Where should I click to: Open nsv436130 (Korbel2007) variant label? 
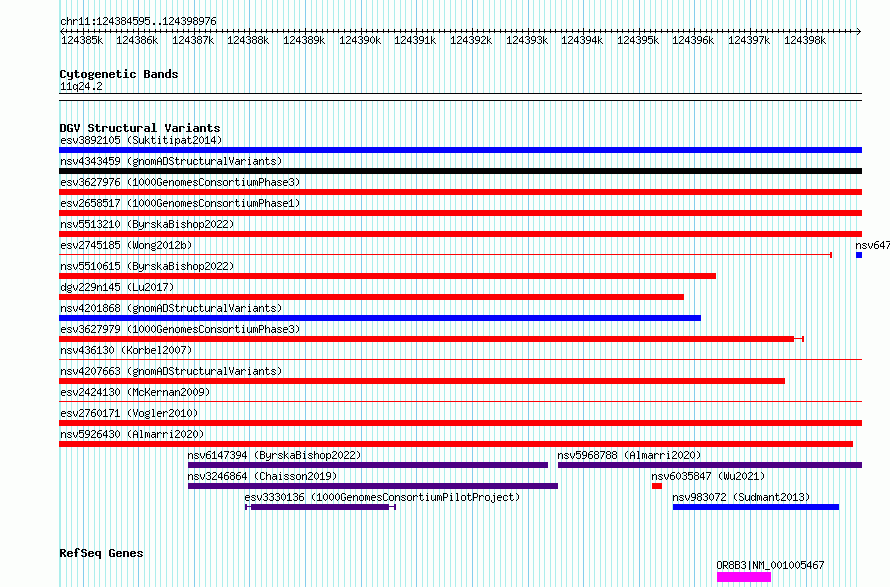(126, 350)
